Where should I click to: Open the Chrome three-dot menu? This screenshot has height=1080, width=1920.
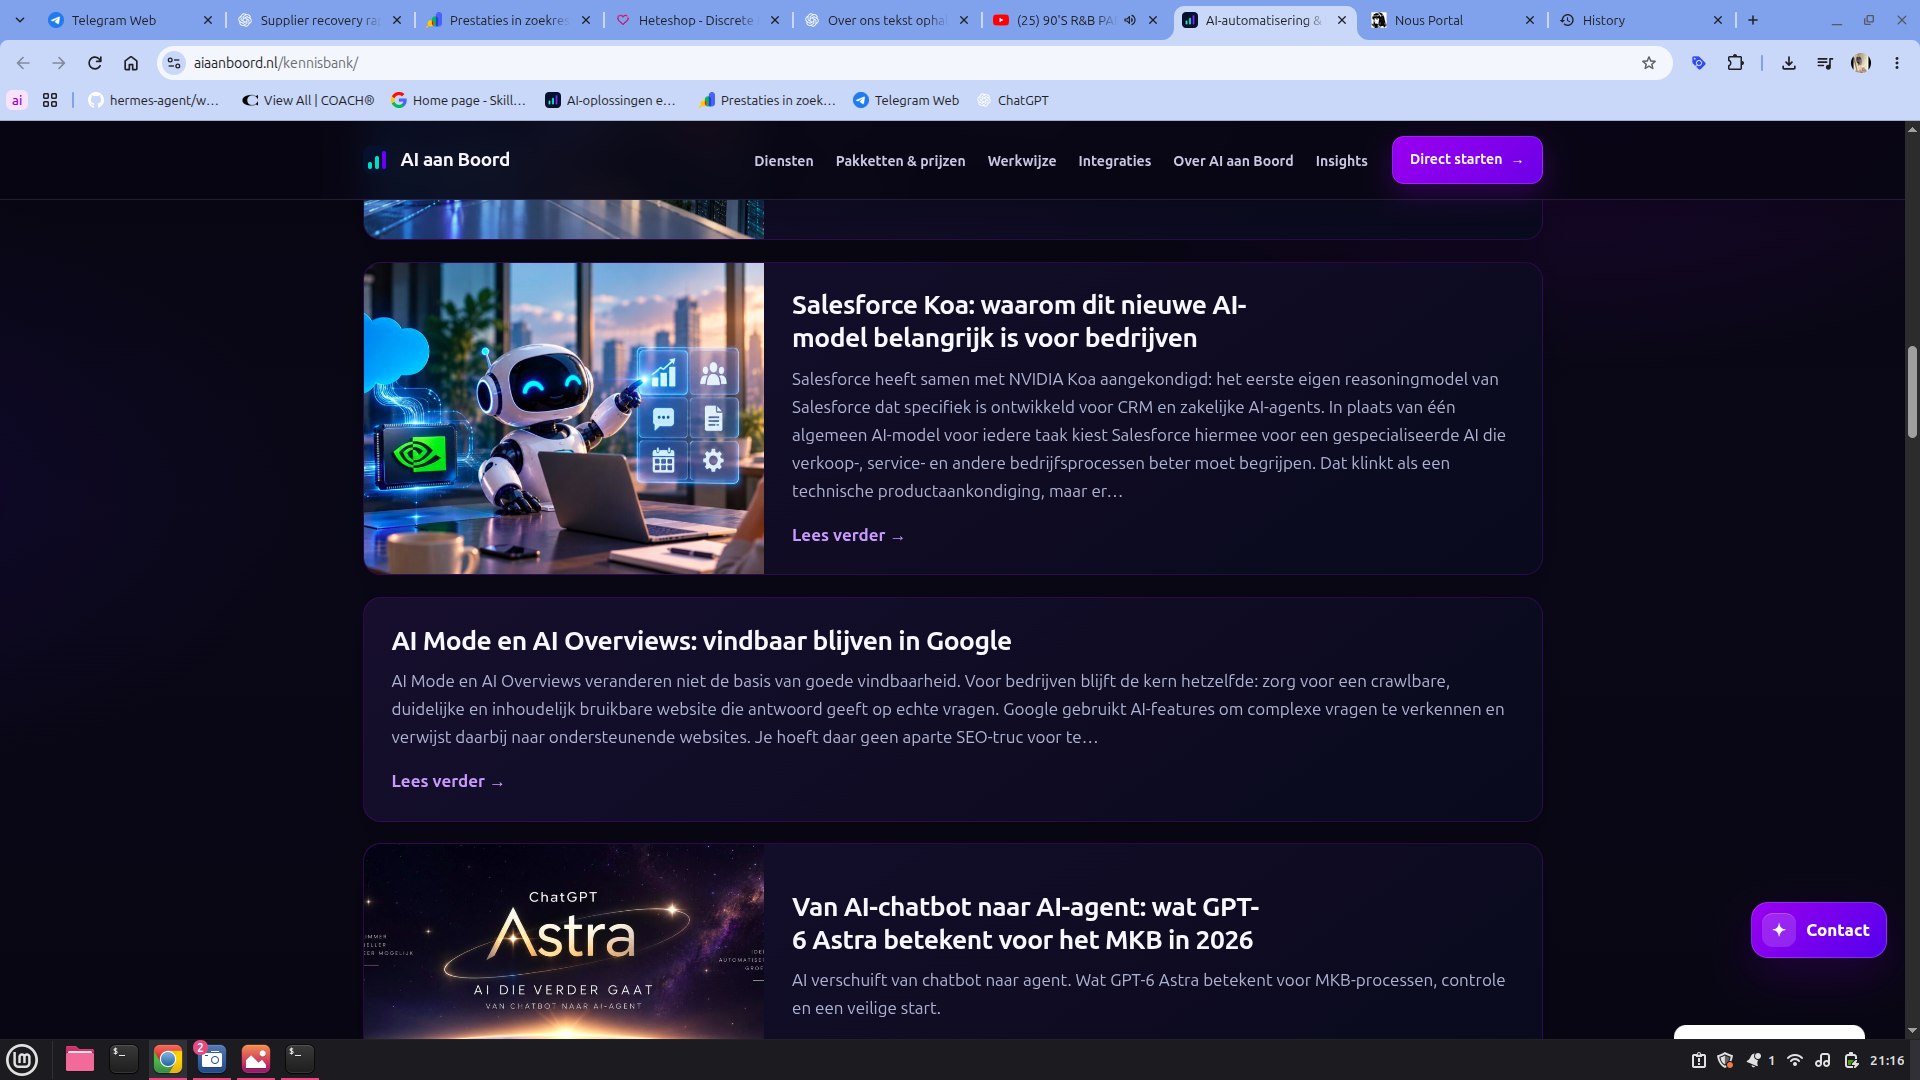click(x=1897, y=63)
